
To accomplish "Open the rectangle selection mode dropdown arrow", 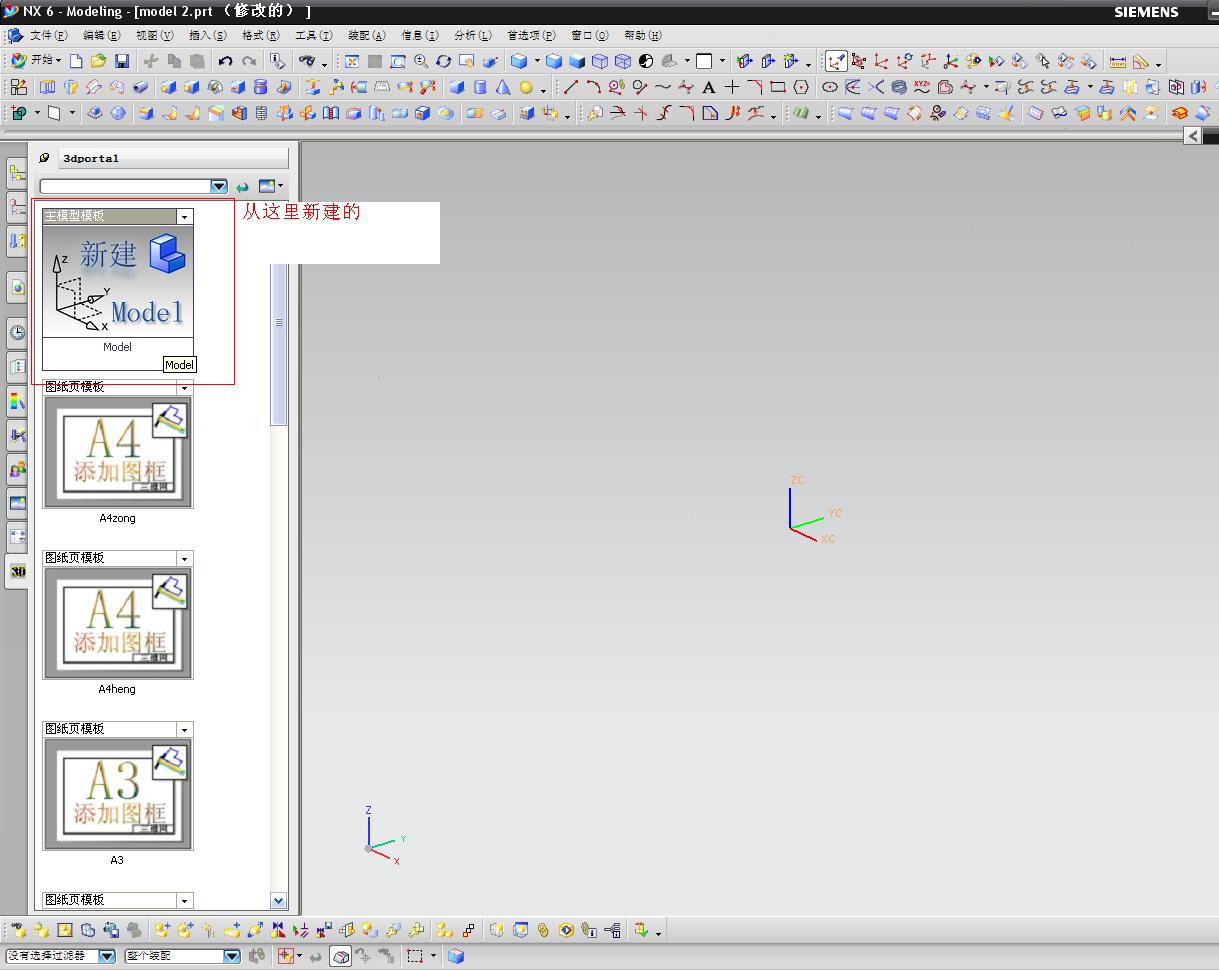I will 433,956.
